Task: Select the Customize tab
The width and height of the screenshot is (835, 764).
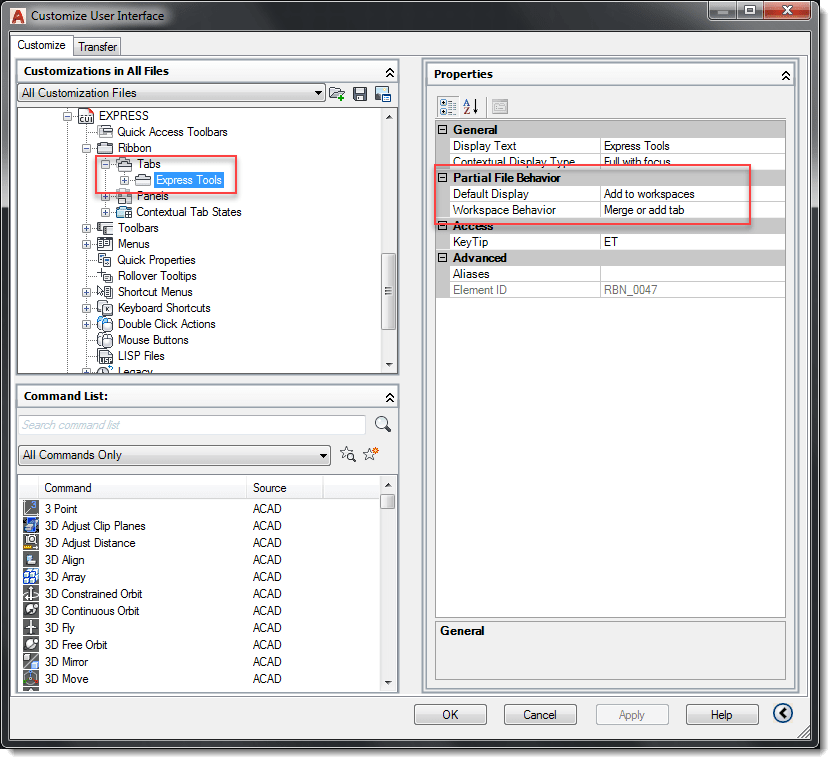Action: pos(41,45)
